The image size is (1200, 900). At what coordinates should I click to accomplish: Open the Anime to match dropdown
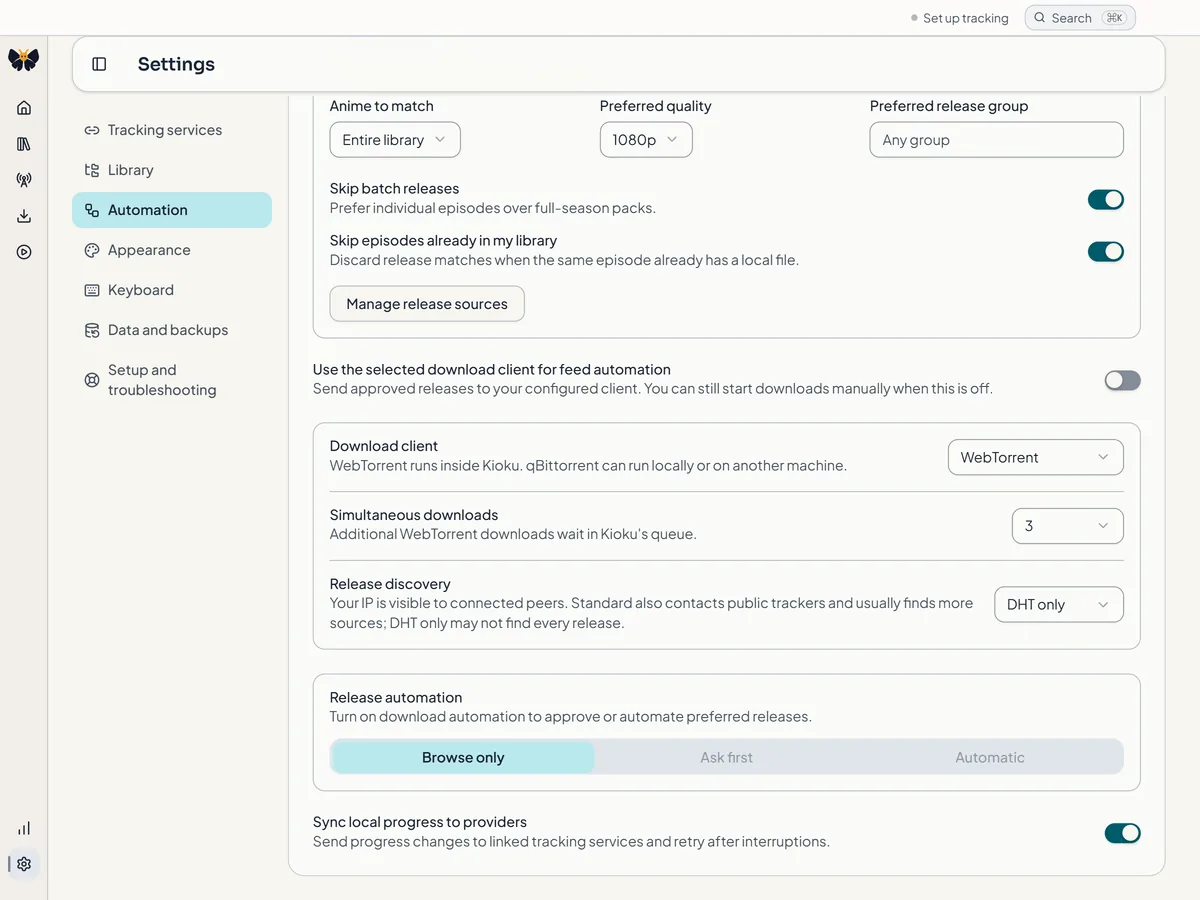(x=395, y=140)
